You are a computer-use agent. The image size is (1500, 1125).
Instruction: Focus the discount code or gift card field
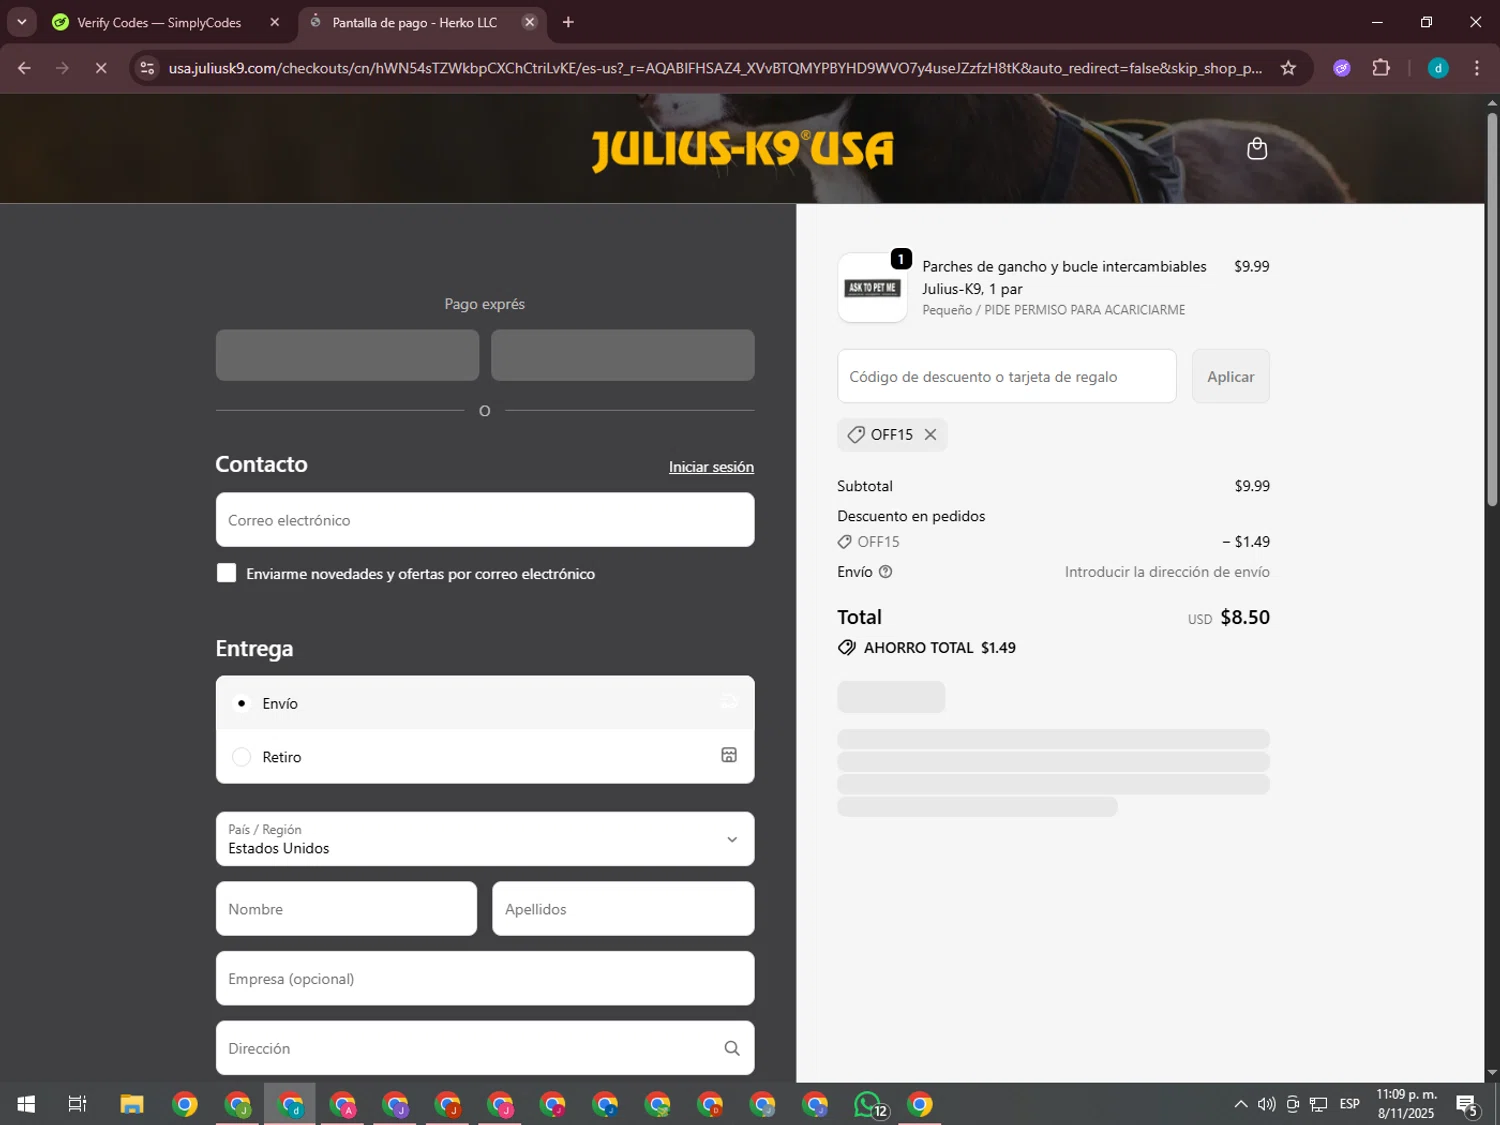point(1007,377)
